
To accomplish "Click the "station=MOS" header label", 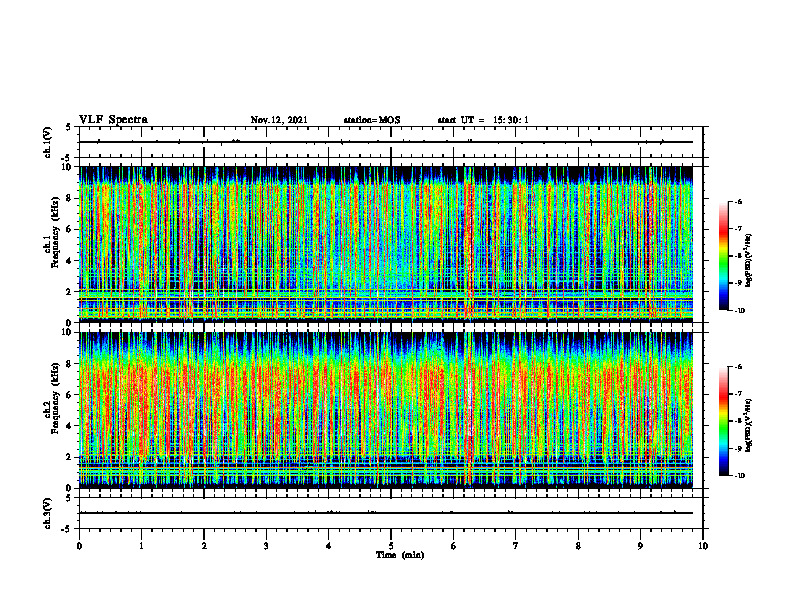I will tap(372, 120).
